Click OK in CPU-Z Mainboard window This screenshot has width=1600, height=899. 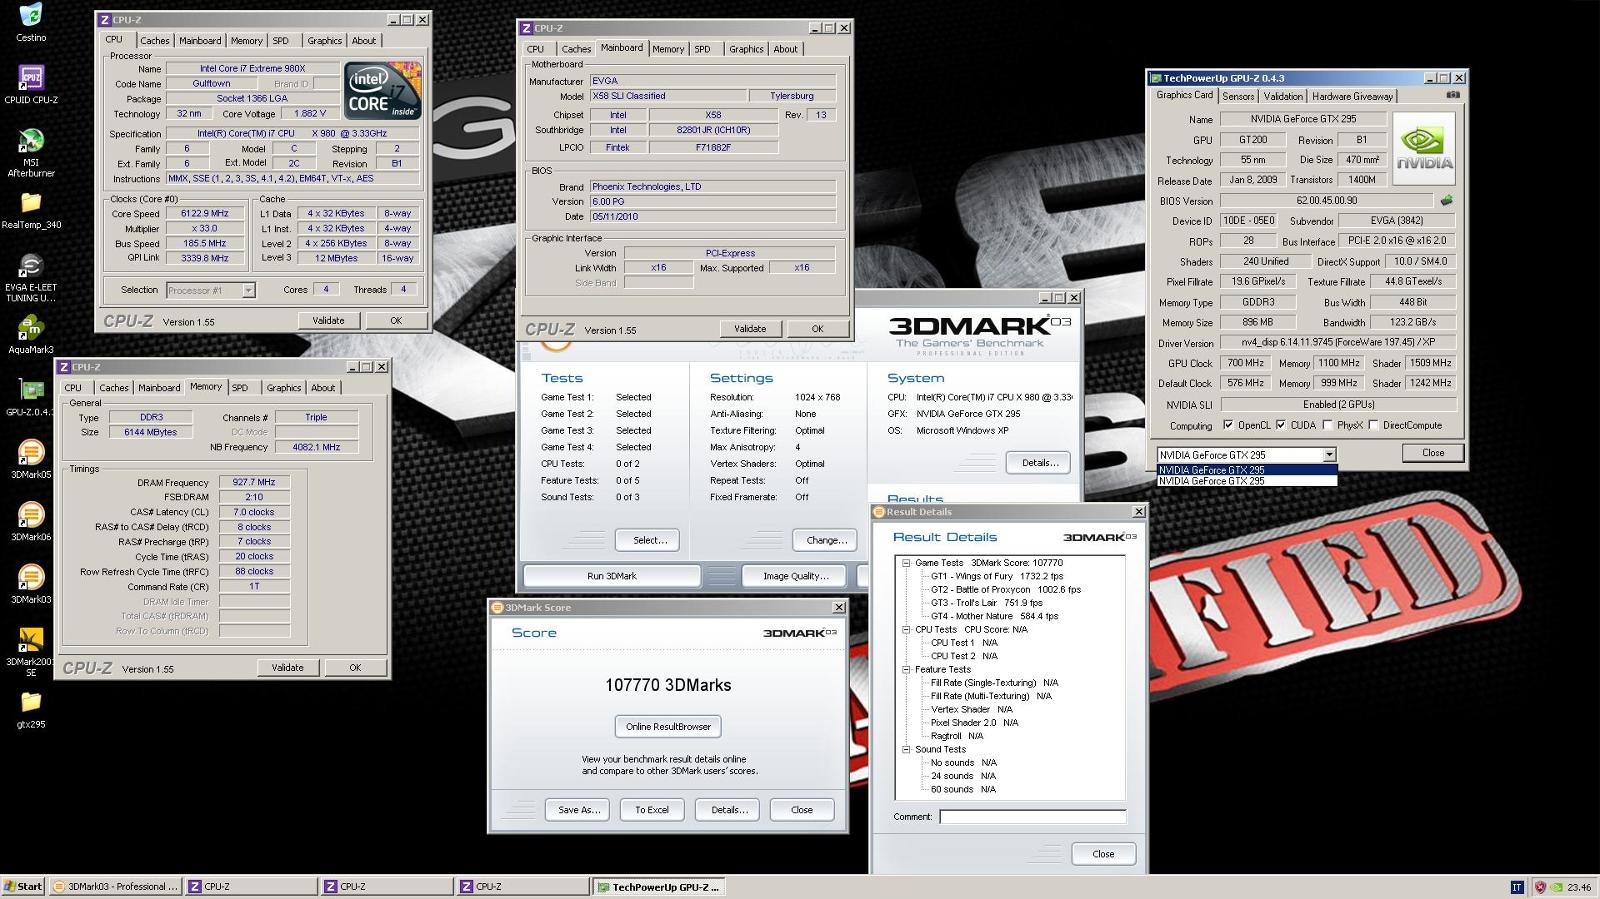click(817, 329)
